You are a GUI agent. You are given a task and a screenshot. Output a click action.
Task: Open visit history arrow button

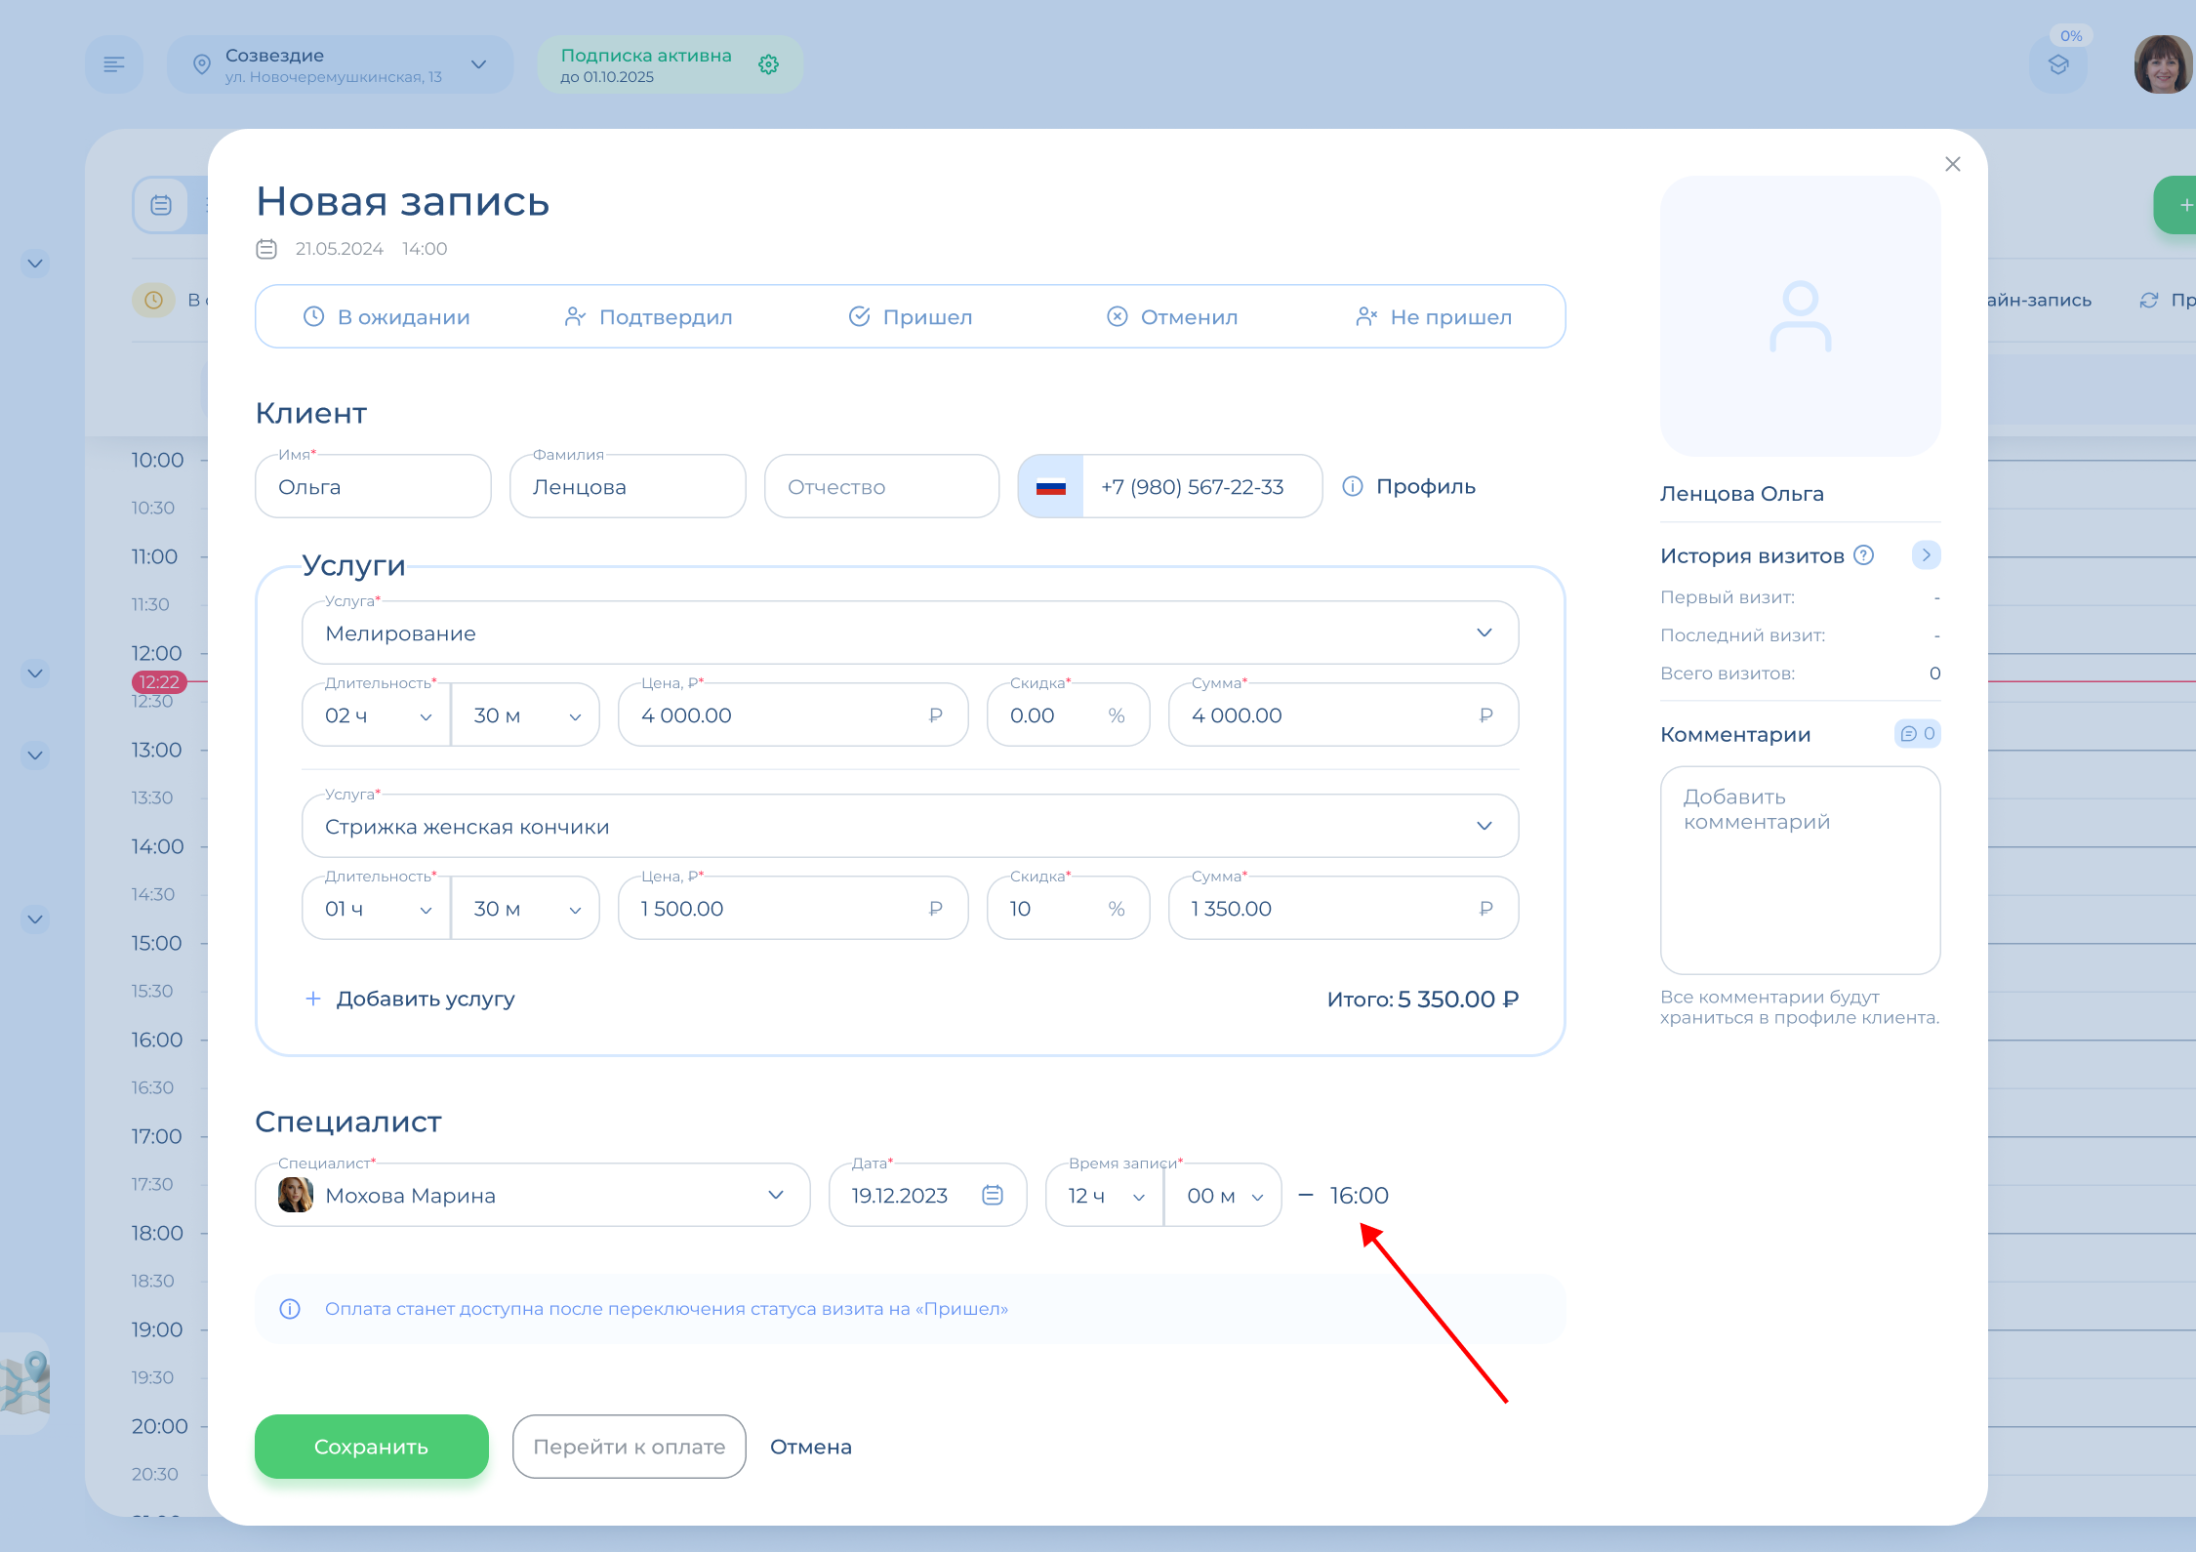tap(1925, 555)
